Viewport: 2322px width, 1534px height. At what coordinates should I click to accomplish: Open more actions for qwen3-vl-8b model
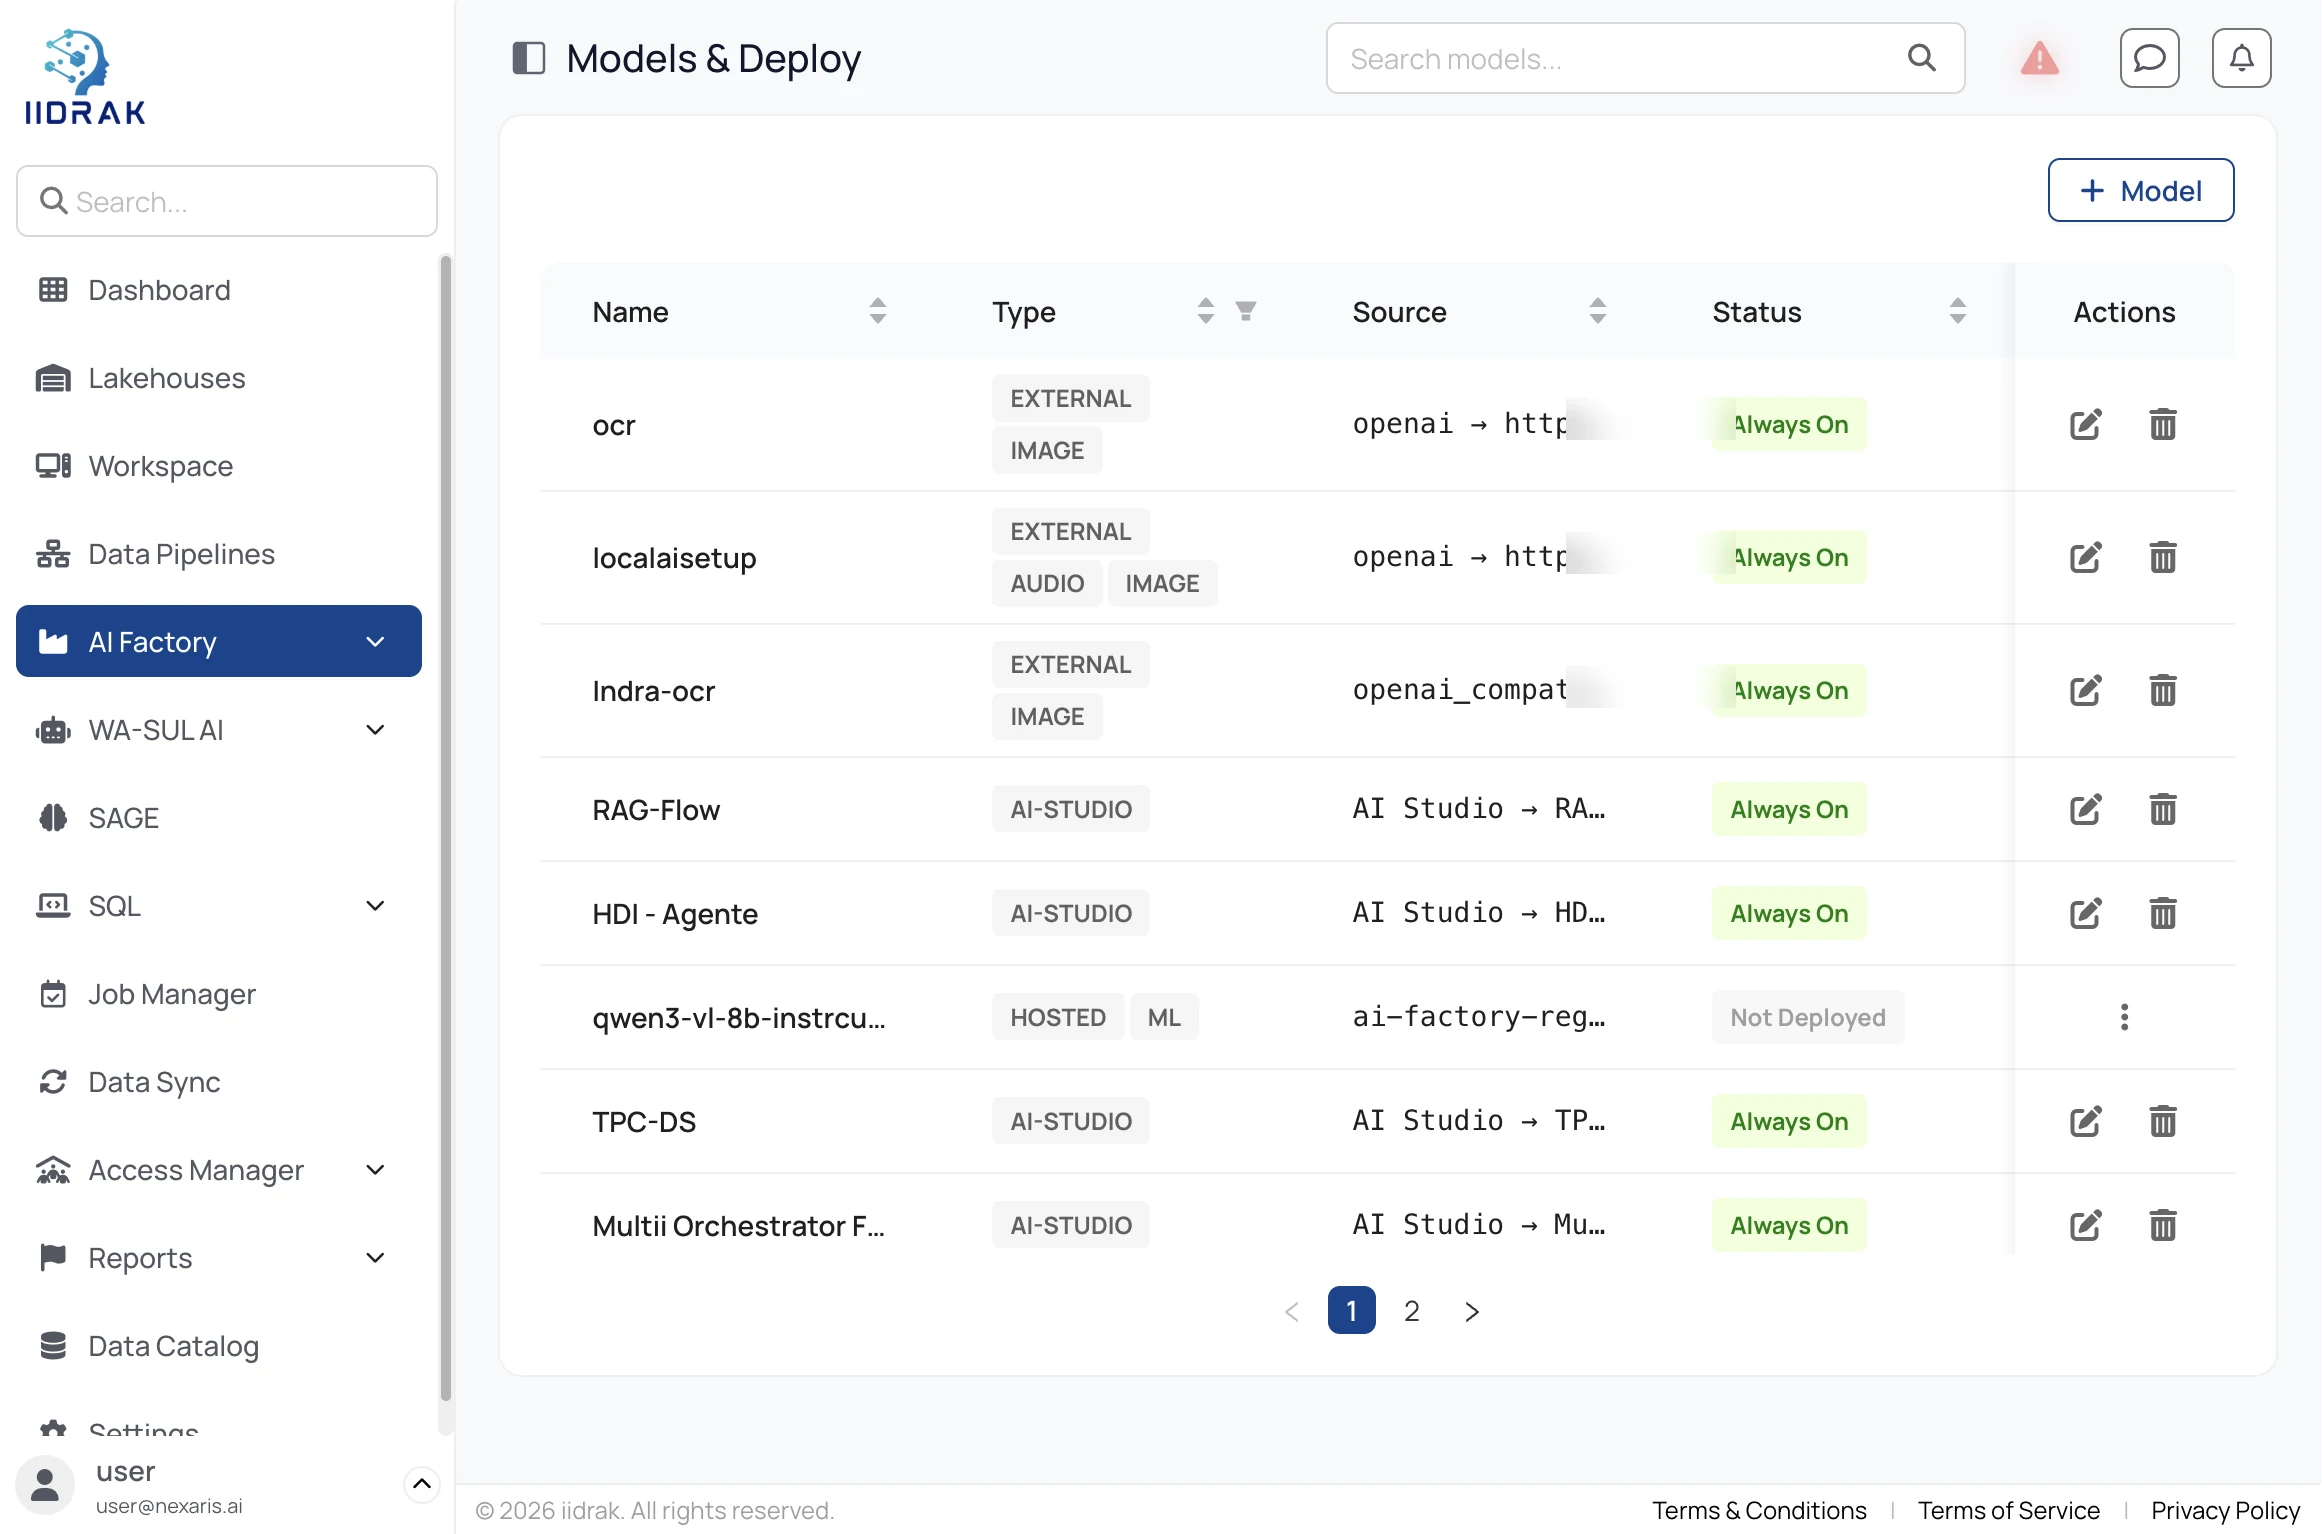pos(2124,1017)
